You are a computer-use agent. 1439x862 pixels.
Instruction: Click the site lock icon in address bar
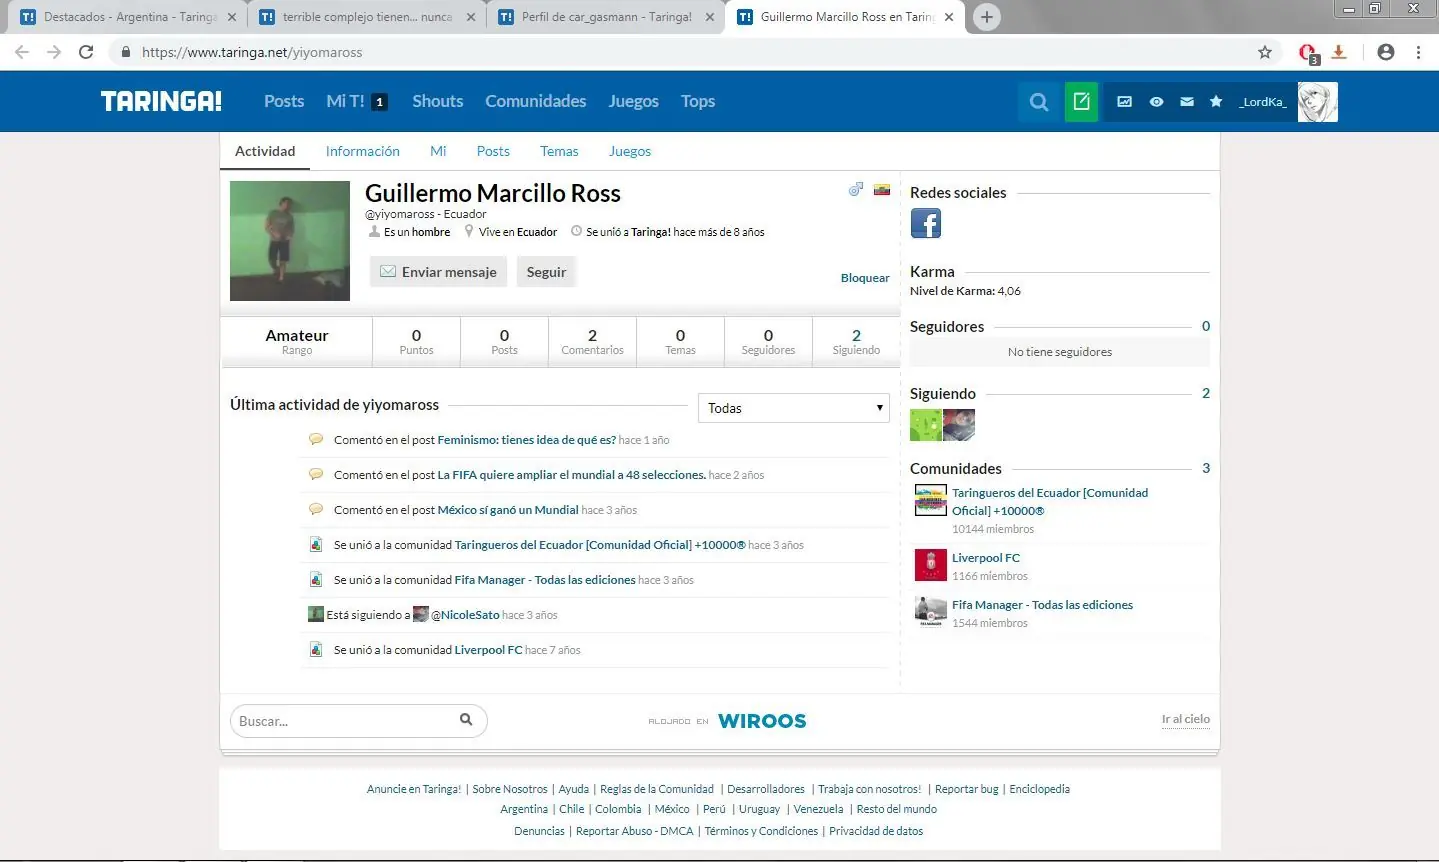coord(125,52)
